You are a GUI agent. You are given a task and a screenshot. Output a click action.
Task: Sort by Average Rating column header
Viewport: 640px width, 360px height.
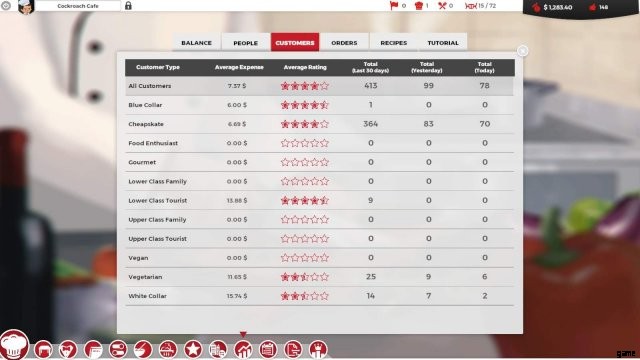[305, 67]
